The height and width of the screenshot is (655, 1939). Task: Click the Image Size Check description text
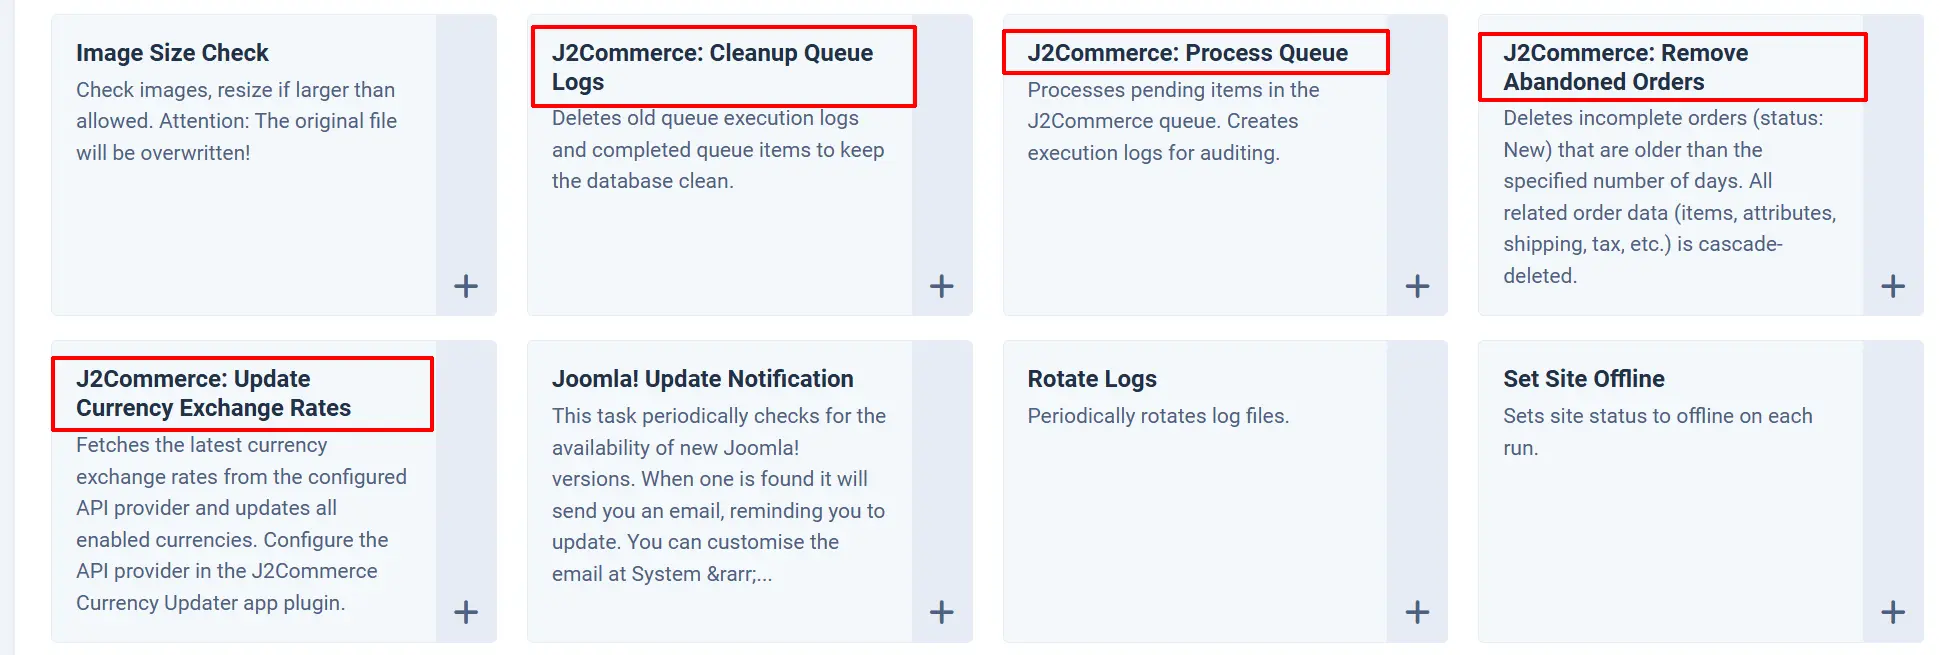point(237,121)
